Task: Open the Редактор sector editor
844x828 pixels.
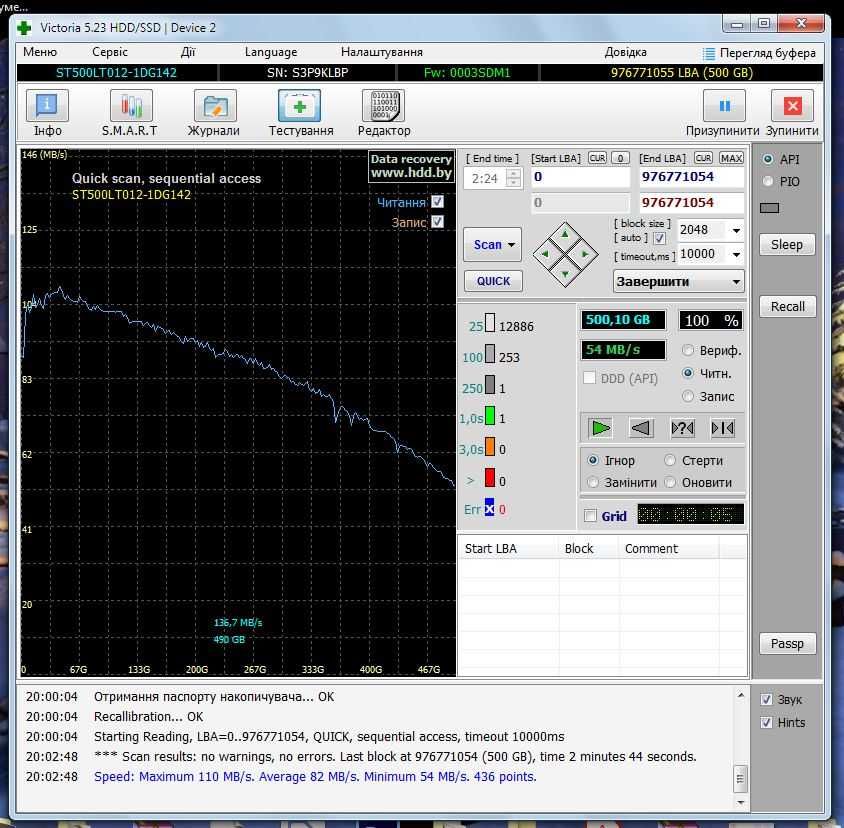Action: tap(384, 113)
